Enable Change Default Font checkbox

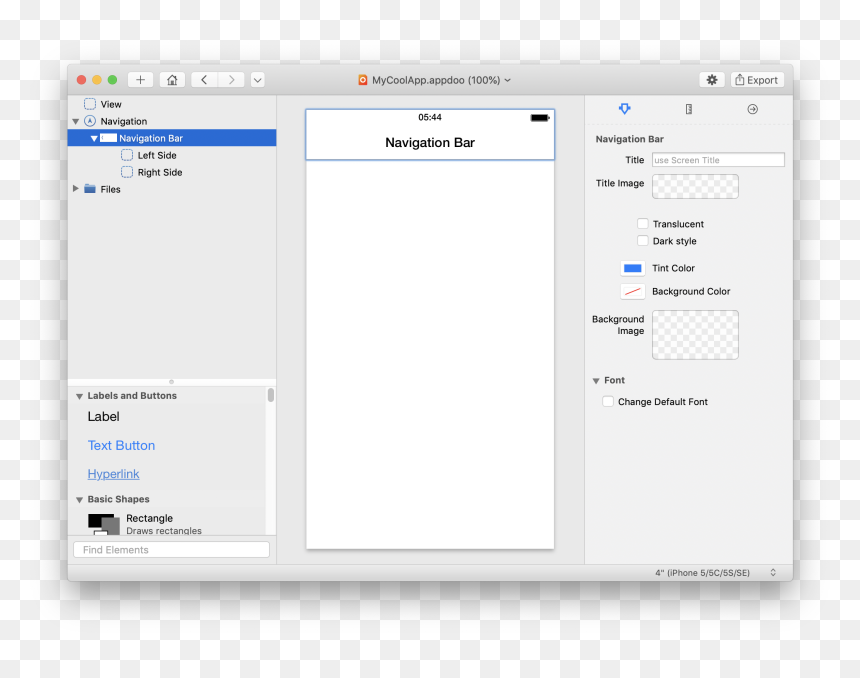pos(608,402)
